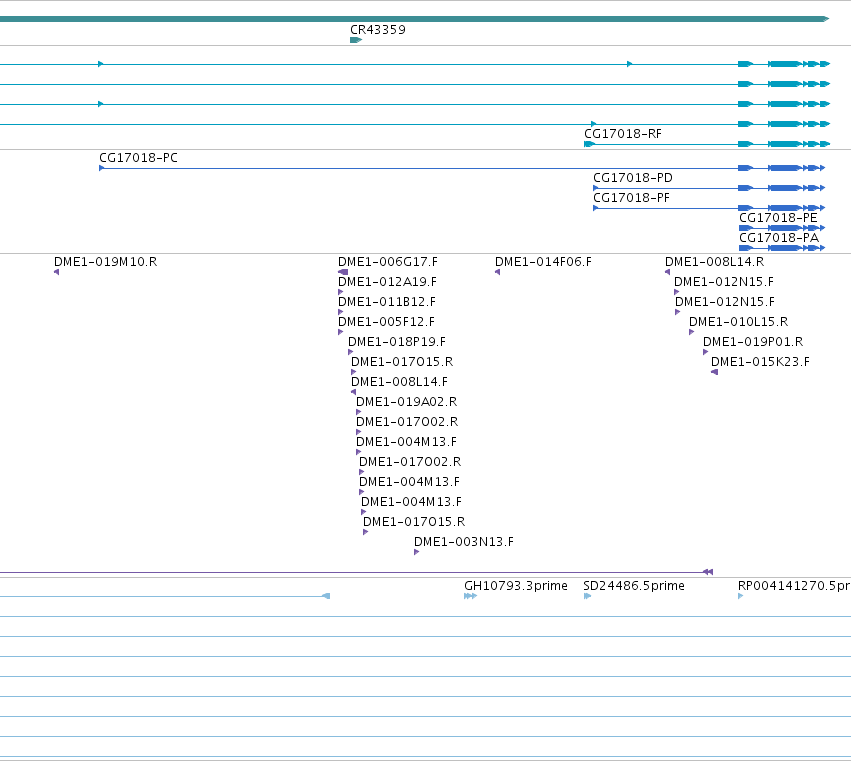This screenshot has width=851, height=761.
Task: Select the DME1-018P19.F feature label
Action: pyautogui.click(x=397, y=342)
